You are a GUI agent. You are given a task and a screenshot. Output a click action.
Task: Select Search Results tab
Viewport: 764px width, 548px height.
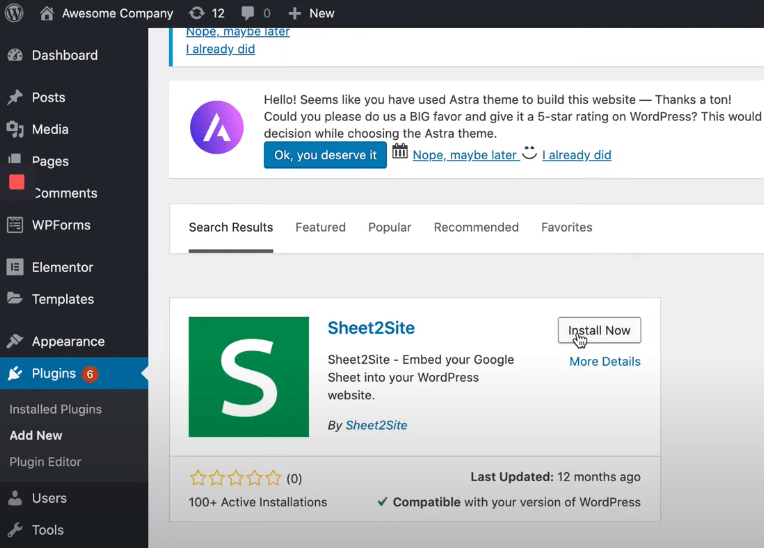tap(231, 227)
